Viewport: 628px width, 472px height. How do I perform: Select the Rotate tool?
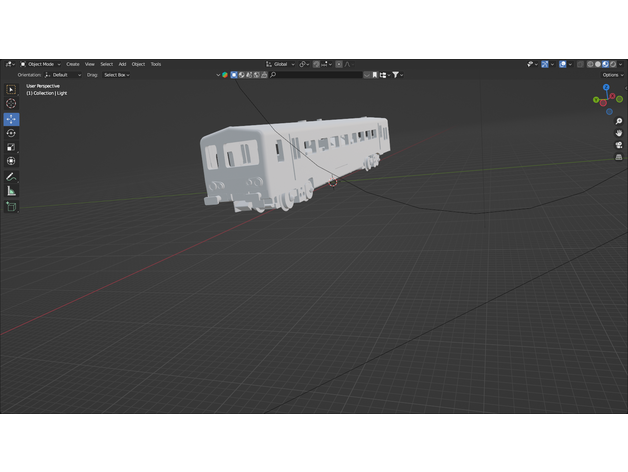point(11,133)
